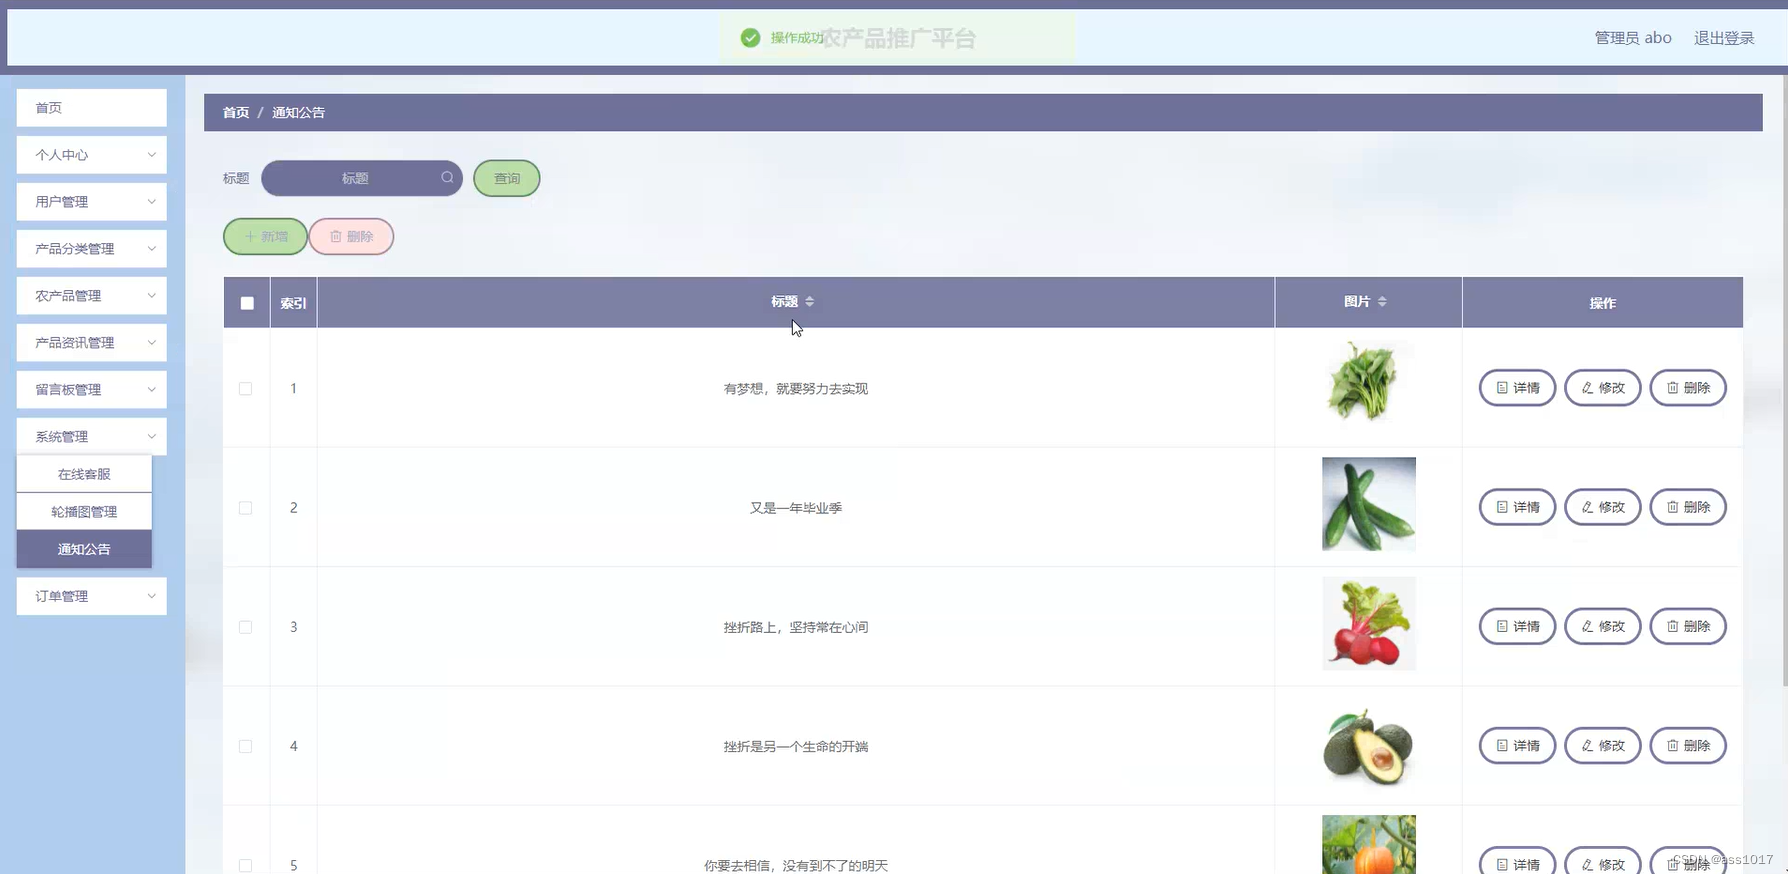Check the box for row 1
The width and height of the screenshot is (1788, 874).
pos(246,388)
